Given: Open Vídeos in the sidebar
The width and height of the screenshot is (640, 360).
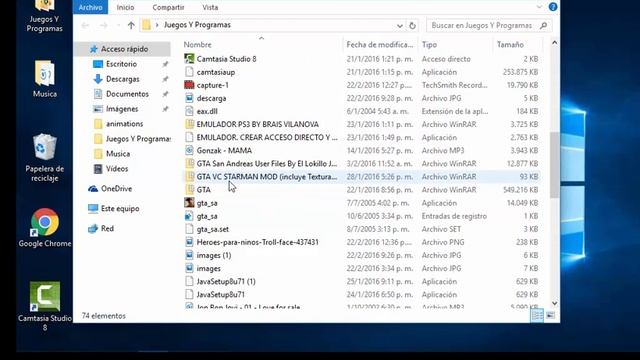Looking at the screenshot, I should (x=117, y=169).
